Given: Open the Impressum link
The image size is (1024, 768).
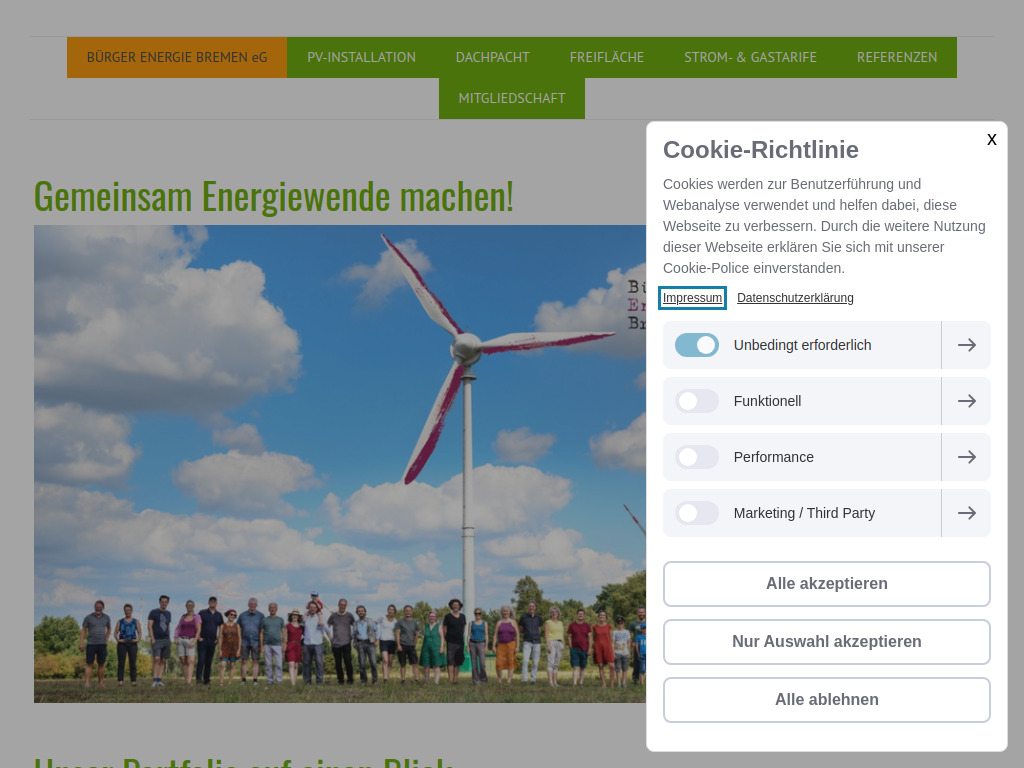Looking at the screenshot, I should (692, 297).
